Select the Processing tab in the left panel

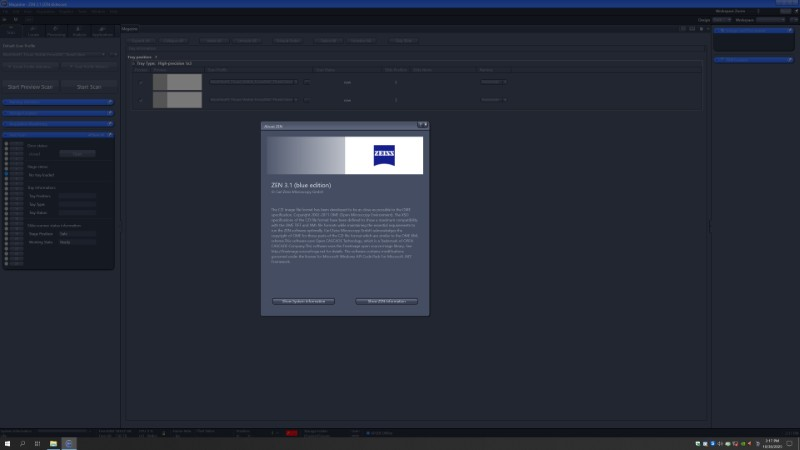click(56, 31)
